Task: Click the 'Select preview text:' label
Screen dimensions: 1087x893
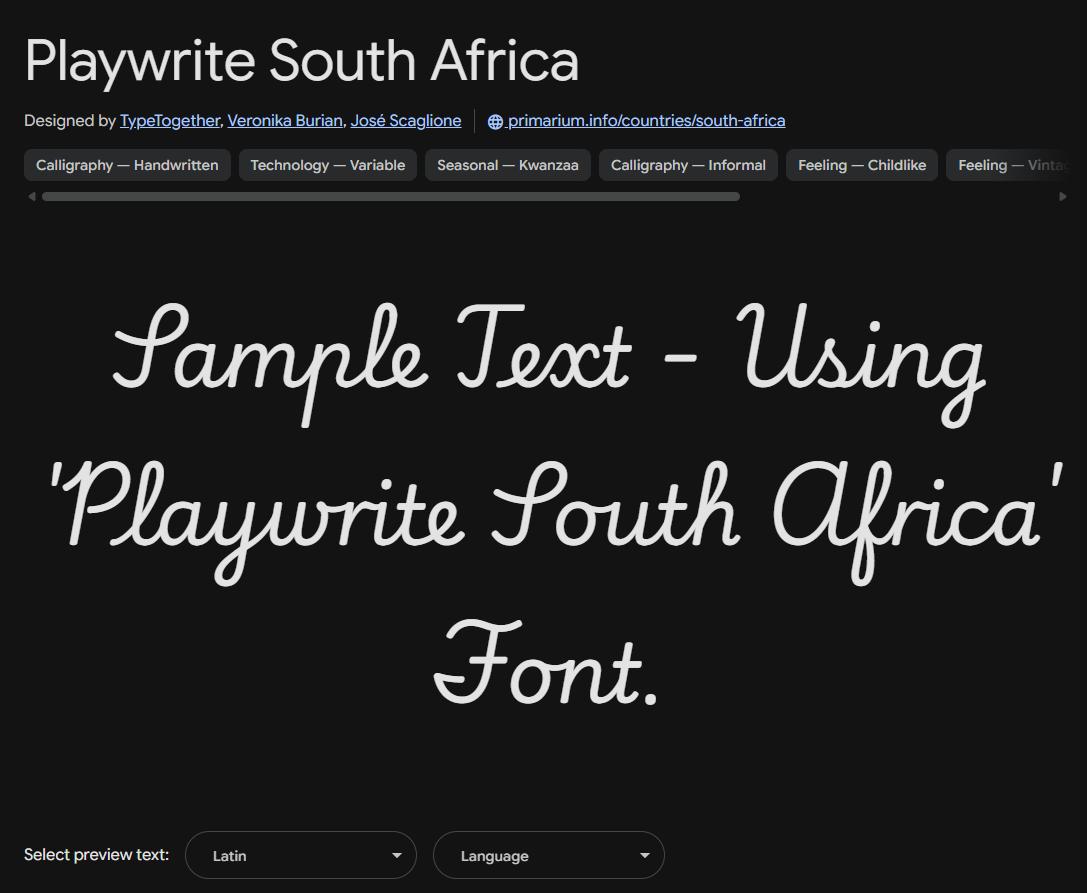Action: click(96, 855)
